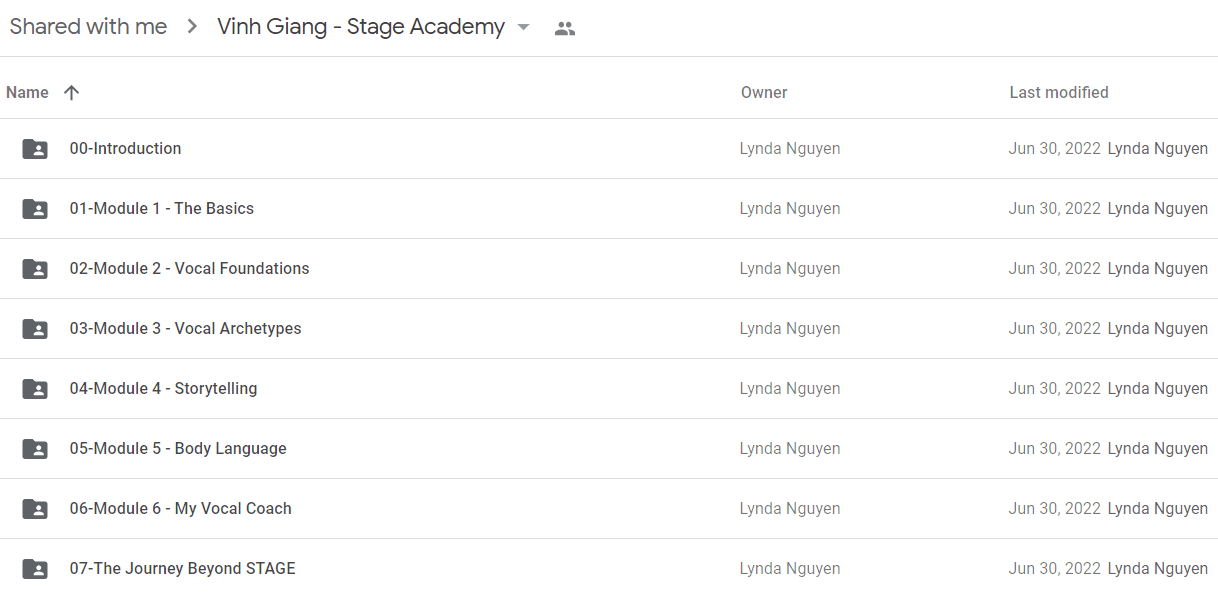Select the 04-Module 4 - Storytelling folder icon

[x=35, y=389]
